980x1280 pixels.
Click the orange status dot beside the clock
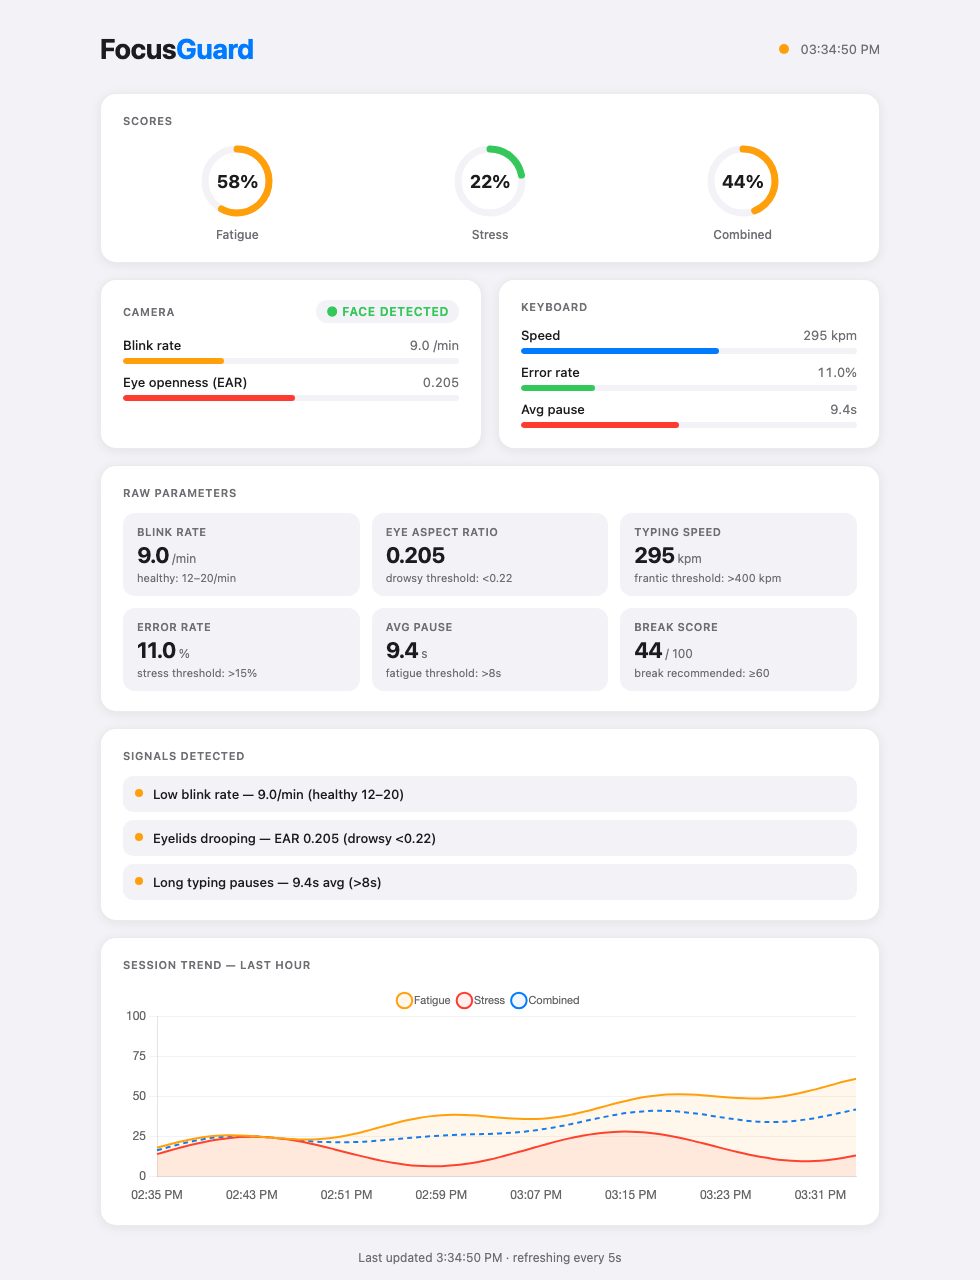click(784, 49)
